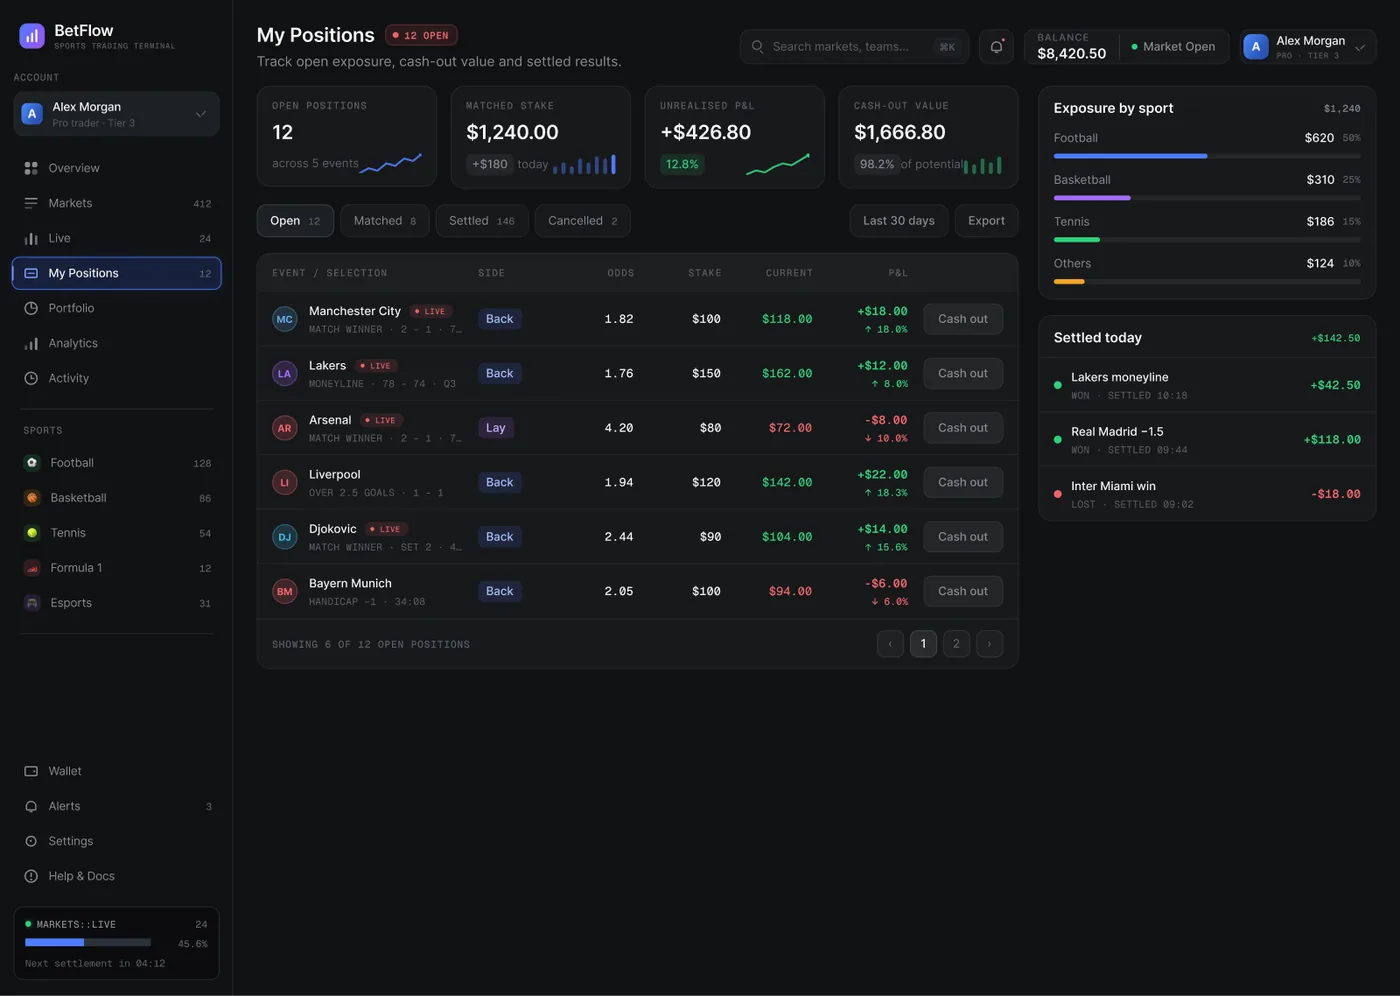Click the Basketball sport icon
Image resolution: width=1400 pixels, height=996 pixels.
click(x=32, y=498)
